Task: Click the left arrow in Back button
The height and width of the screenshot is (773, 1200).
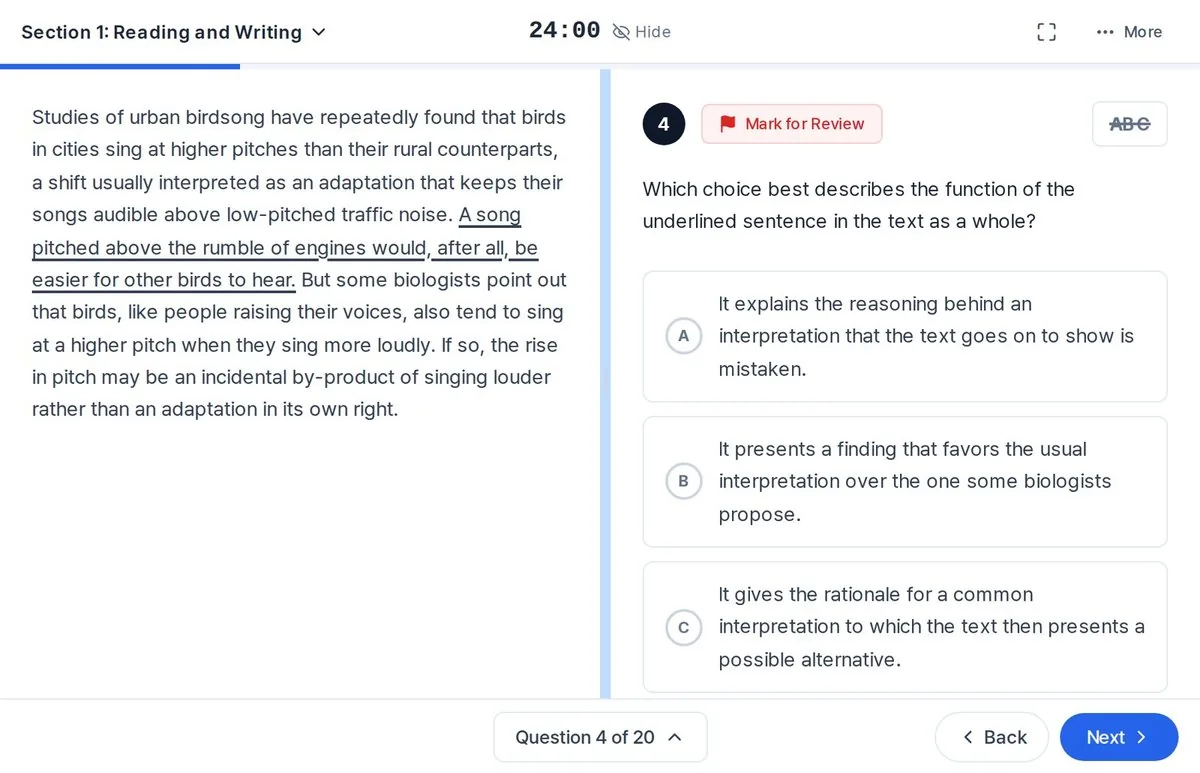Action: 967,737
